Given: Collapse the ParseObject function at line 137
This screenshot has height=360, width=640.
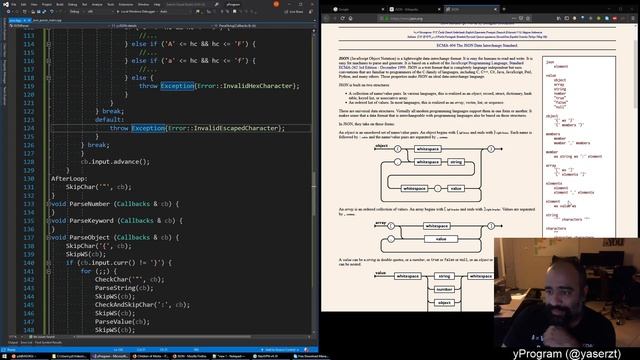Looking at the screenshot, I should click(49, 237).
